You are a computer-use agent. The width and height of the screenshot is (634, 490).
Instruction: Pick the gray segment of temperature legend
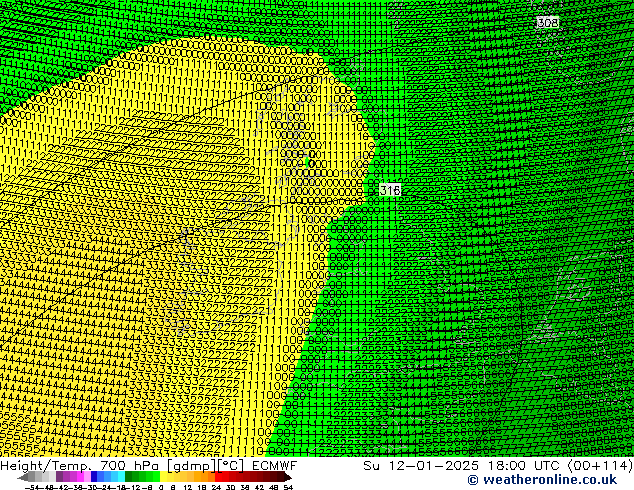click(40, 477)
